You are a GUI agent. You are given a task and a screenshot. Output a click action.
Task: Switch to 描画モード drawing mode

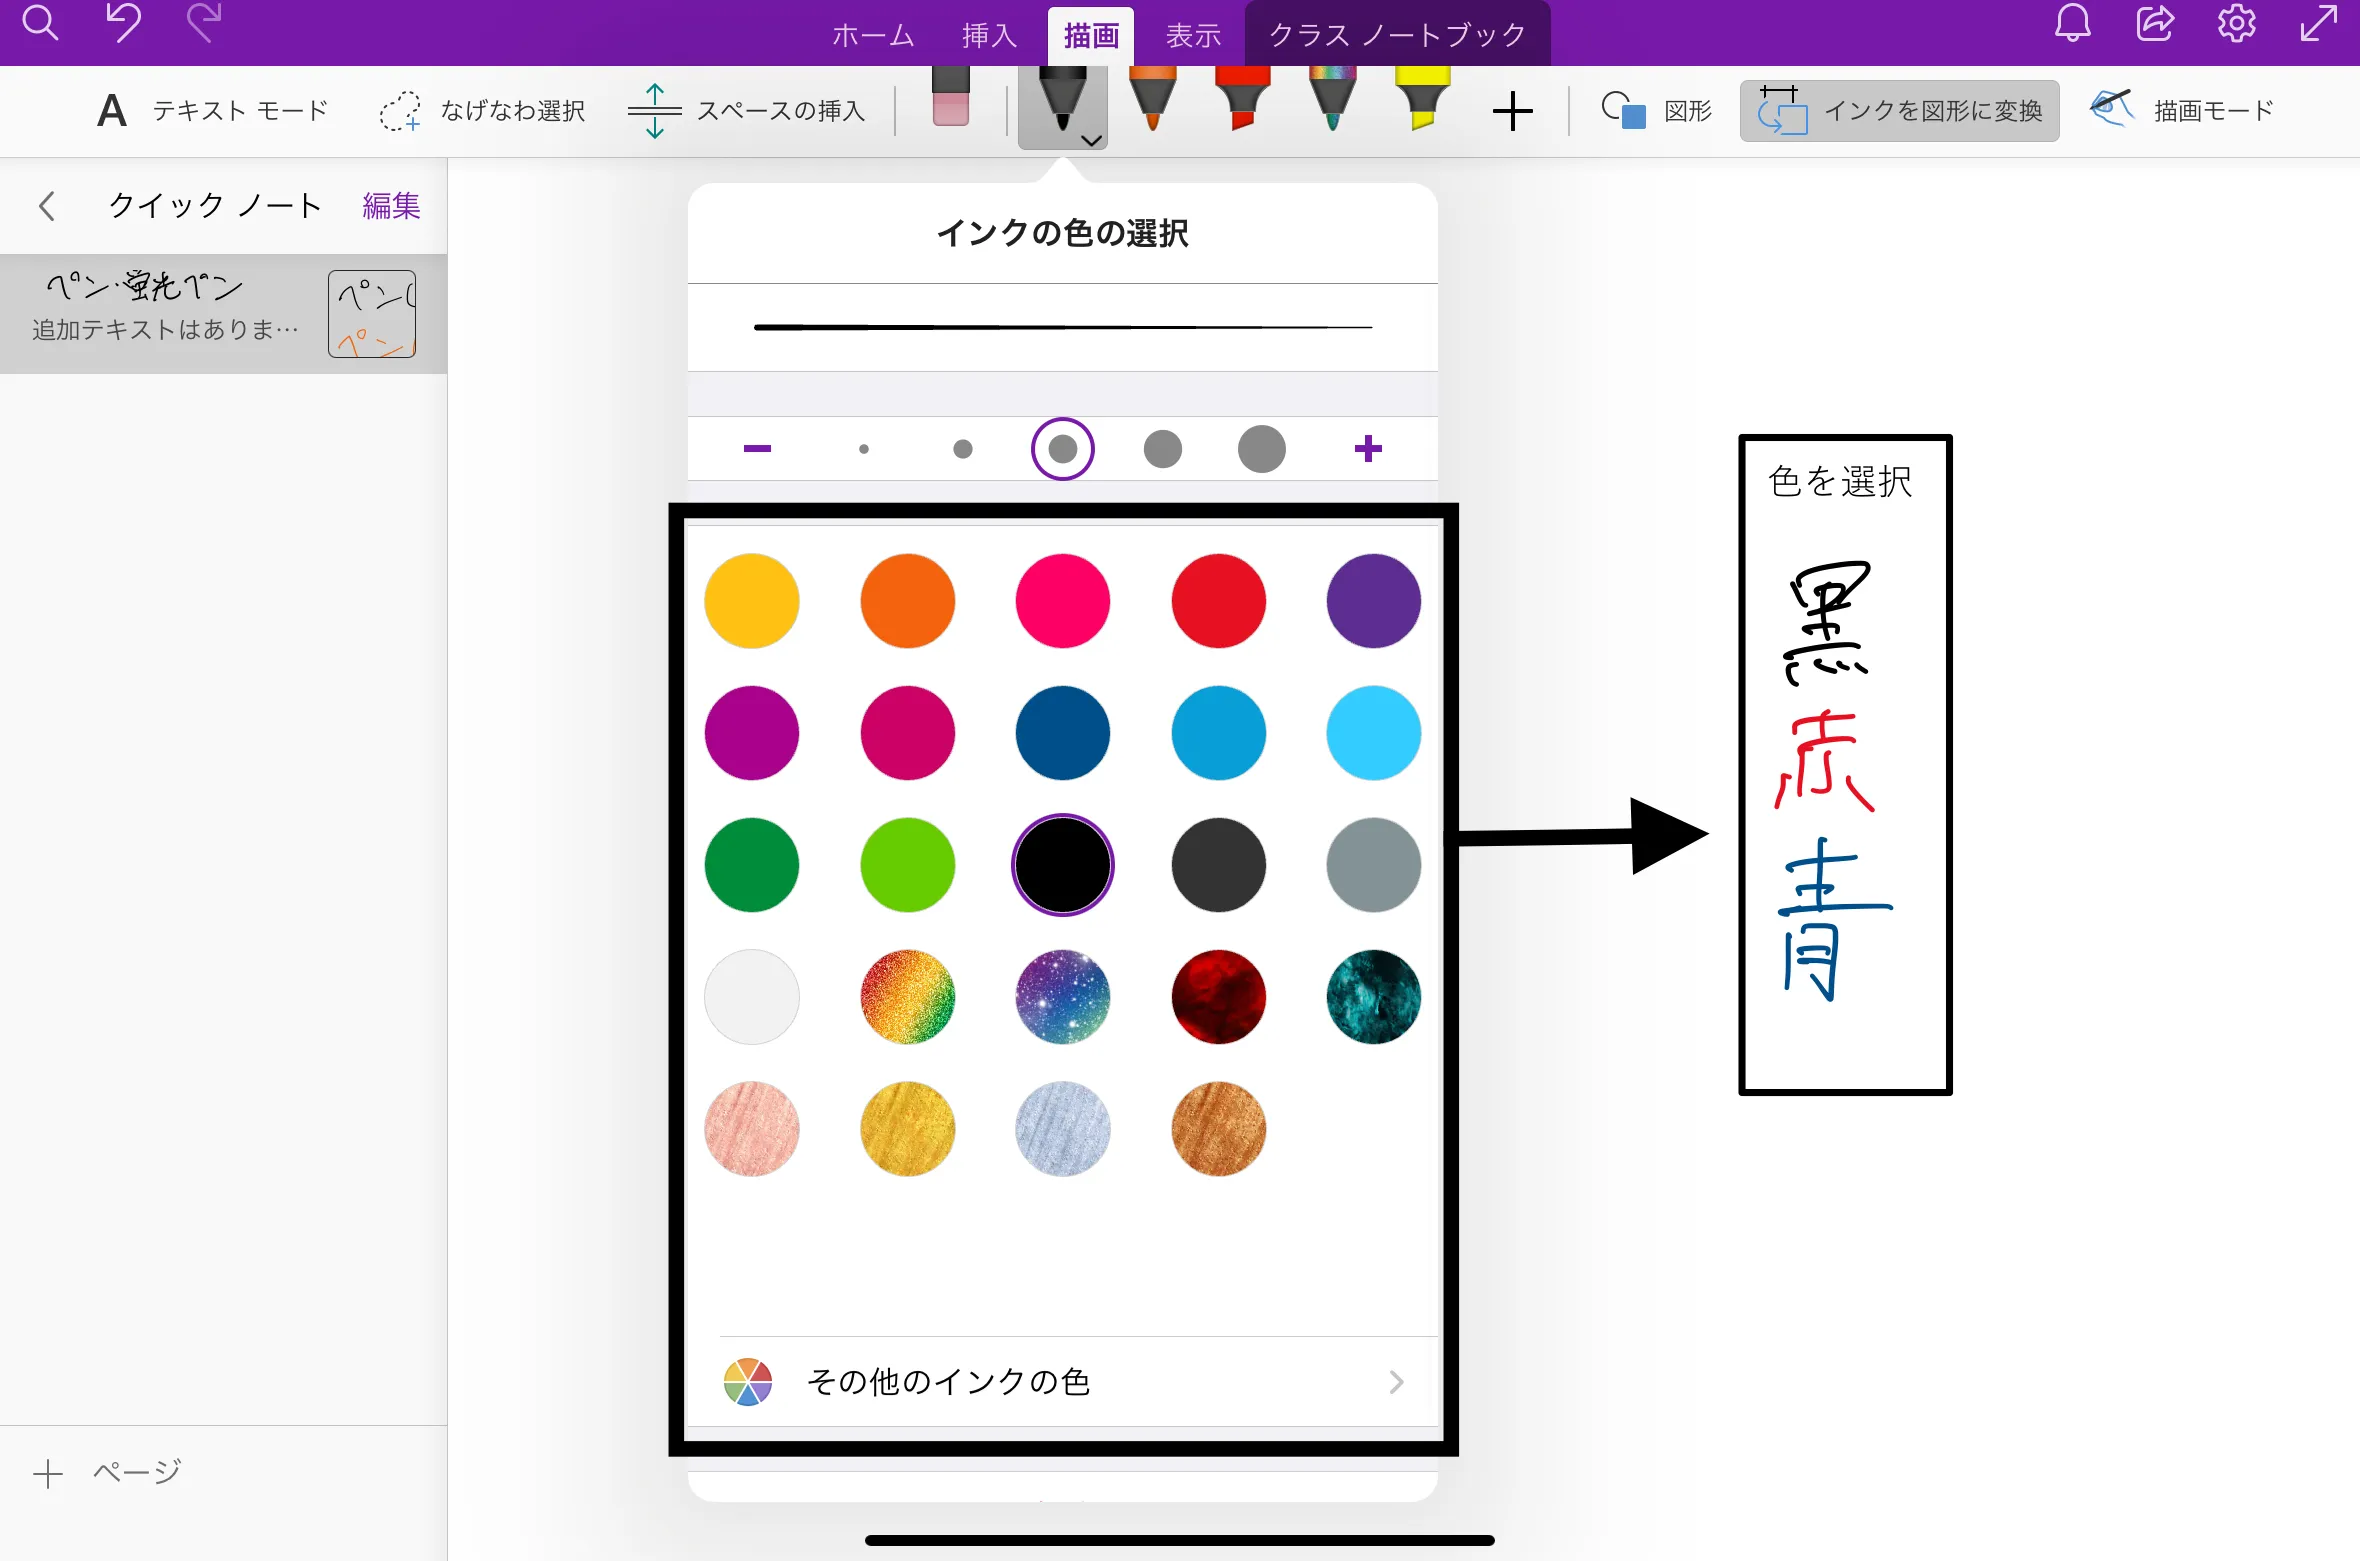click(2183, 110)
